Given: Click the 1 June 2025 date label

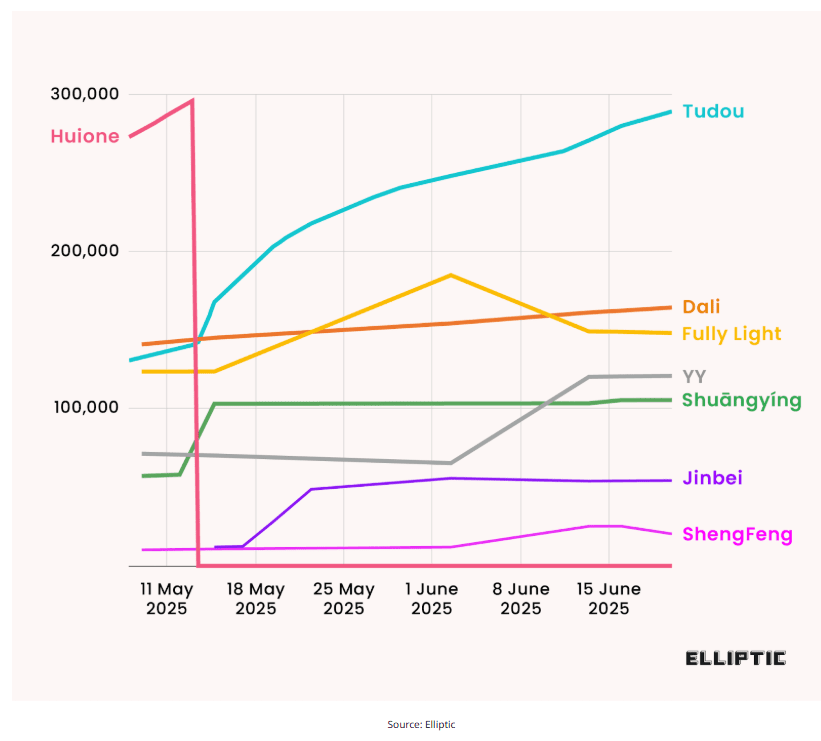Looking at the screenshot, I should coord(432,599).
